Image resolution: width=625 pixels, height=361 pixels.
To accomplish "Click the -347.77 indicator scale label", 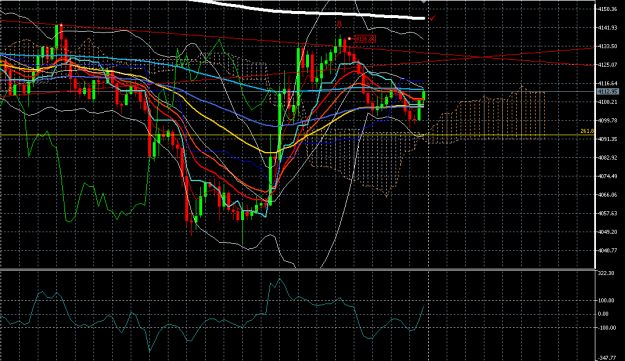I will 606,358.
